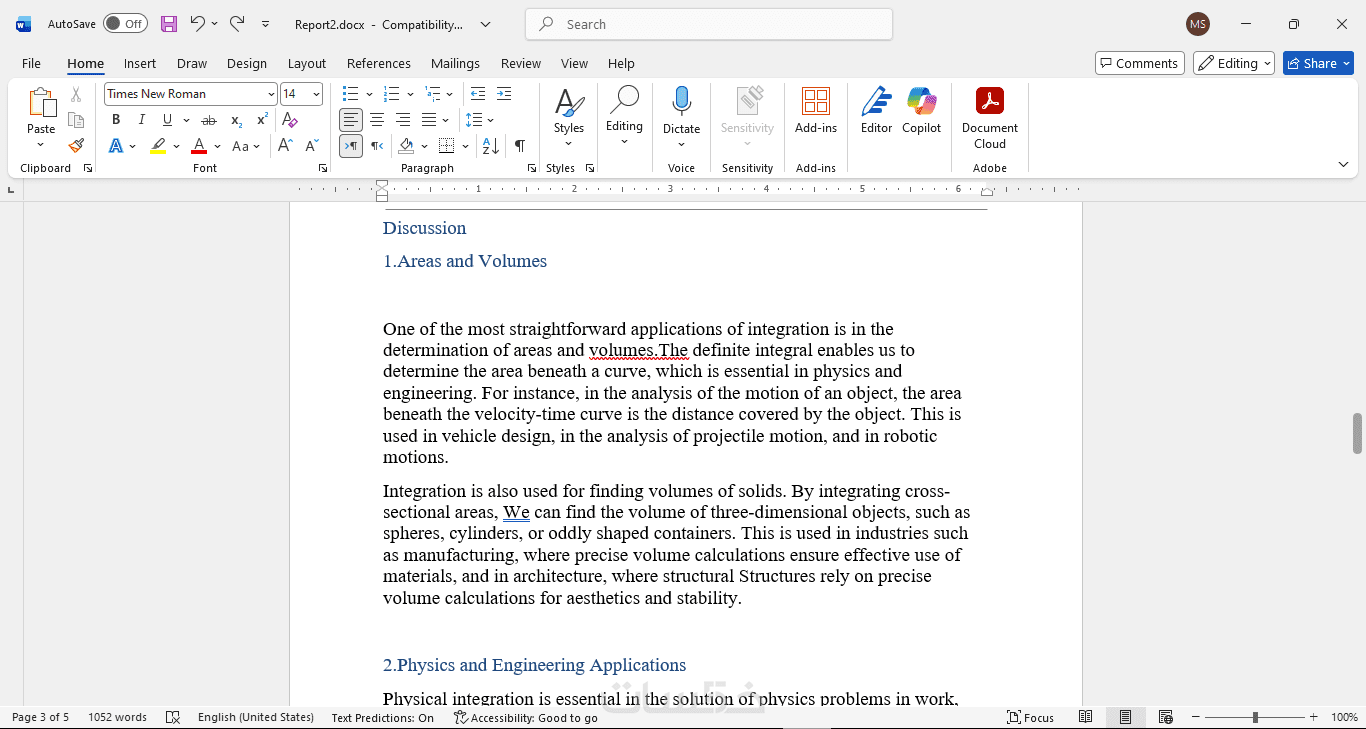The width and height of the screenshot is (1366, 729).
Task: Click English (United States) language indicator
Action: [256, 717]
